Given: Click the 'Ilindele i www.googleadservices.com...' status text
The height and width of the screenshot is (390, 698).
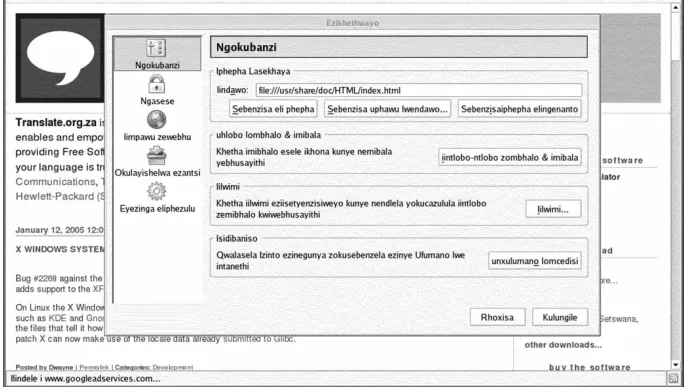Looking at the screenshot, I should pyautogui.click(x=85, y=379).
